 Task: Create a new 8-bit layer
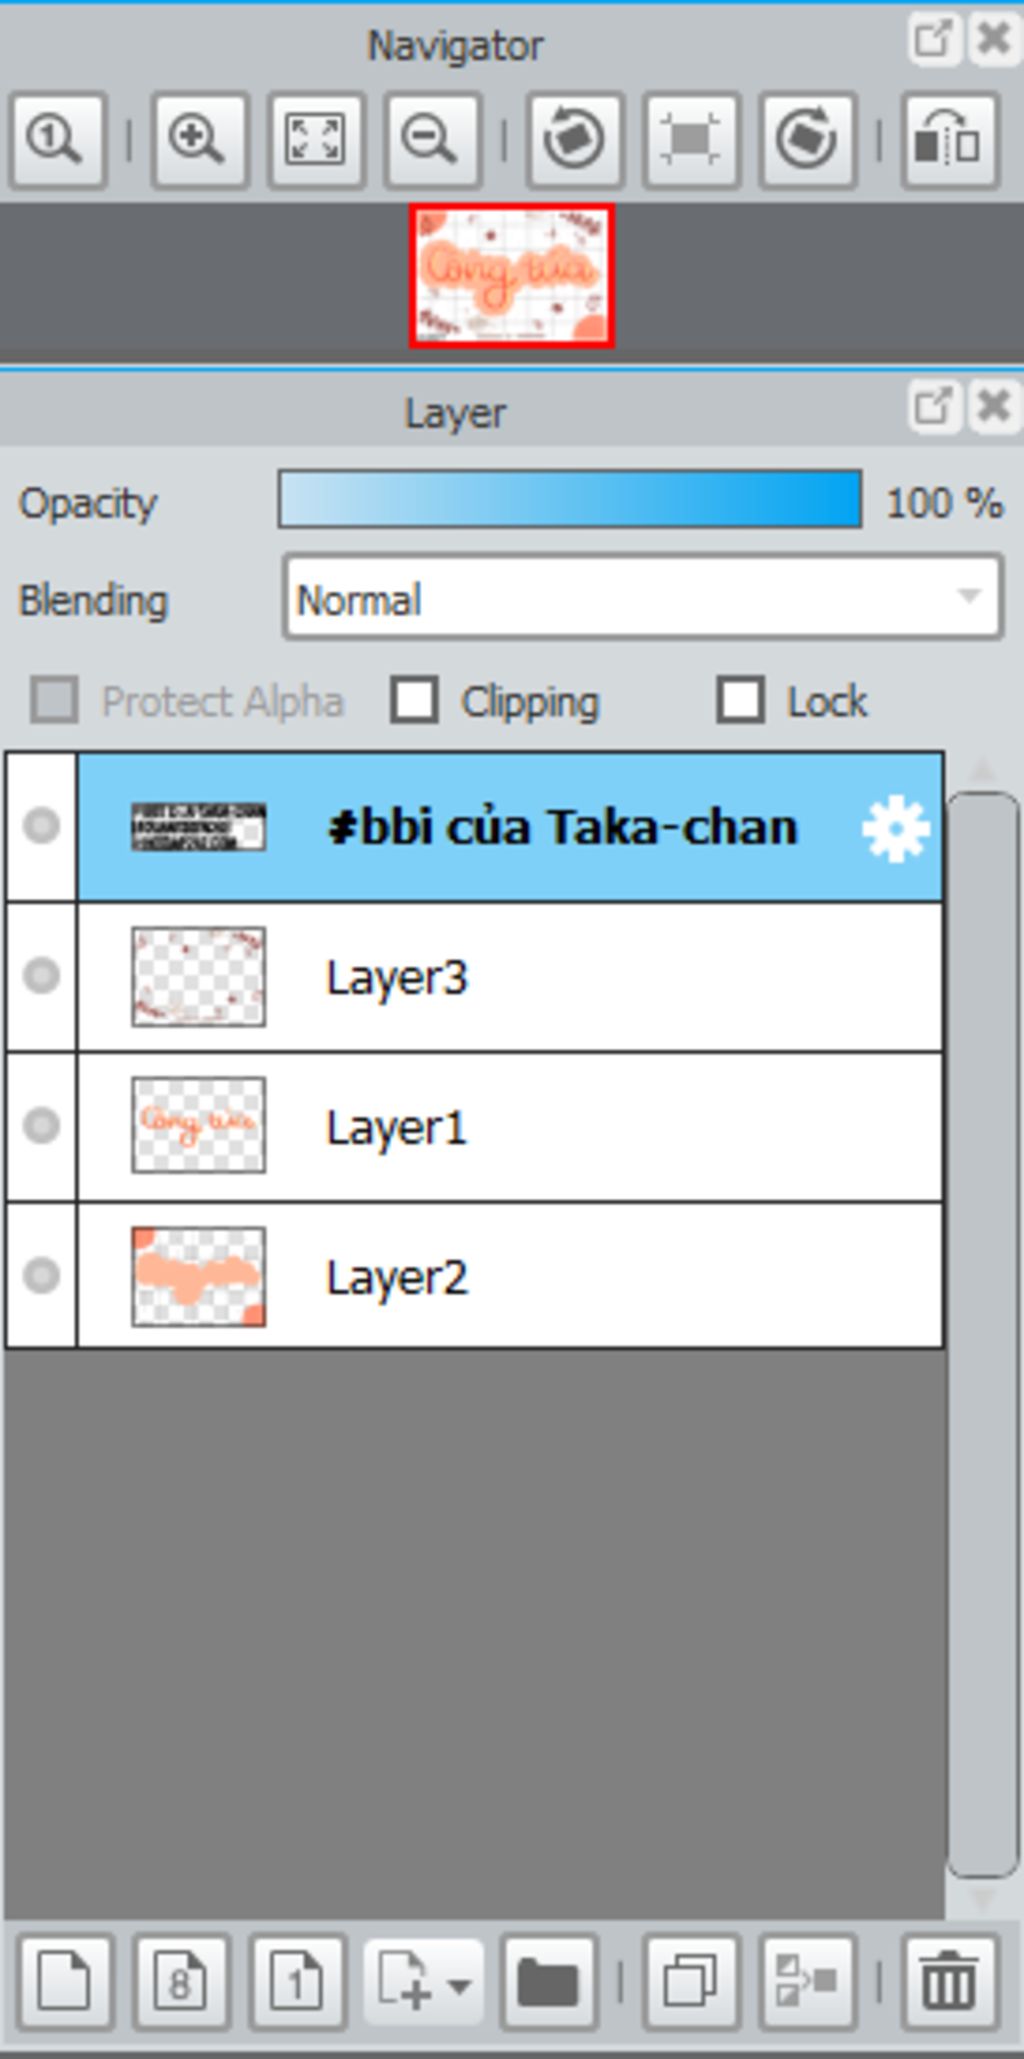181,1982
